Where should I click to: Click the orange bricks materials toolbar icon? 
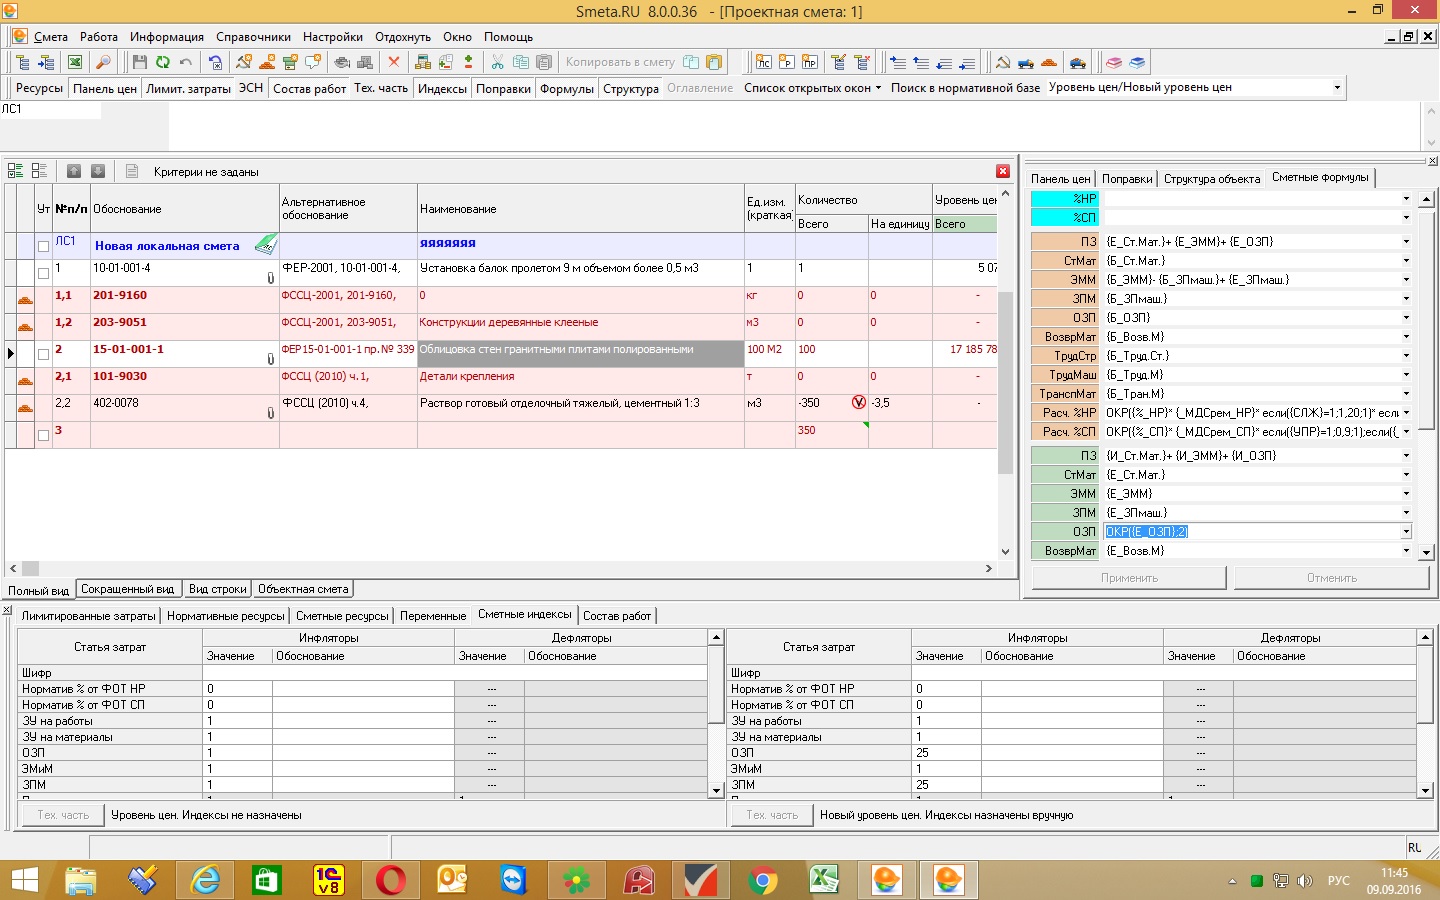(x=1049, y=62)
